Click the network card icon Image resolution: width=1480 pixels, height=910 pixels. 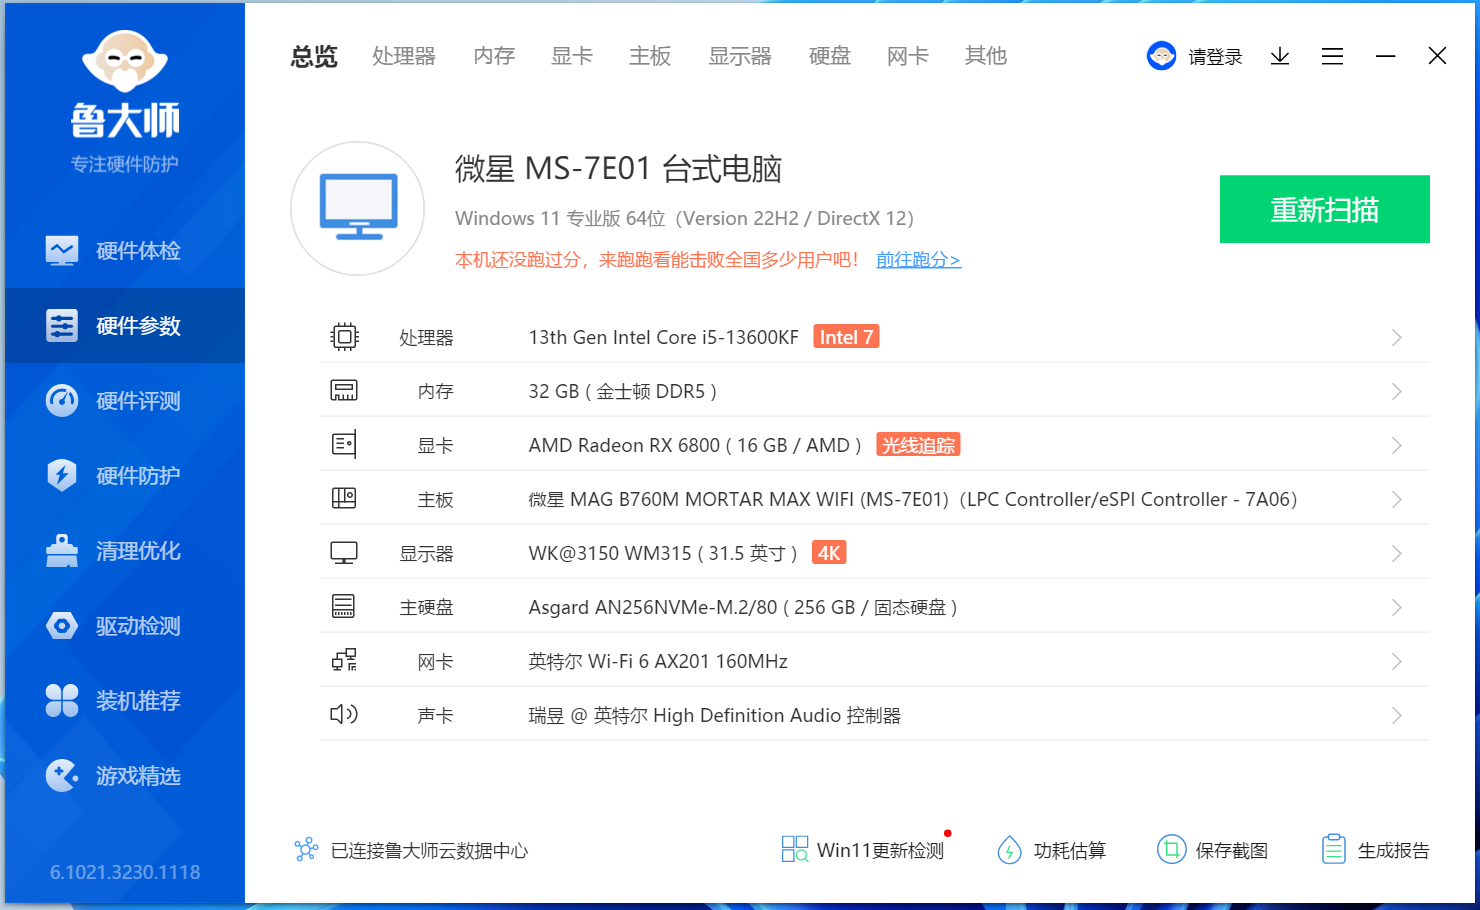pyautogui.click(x=344, y=660)
